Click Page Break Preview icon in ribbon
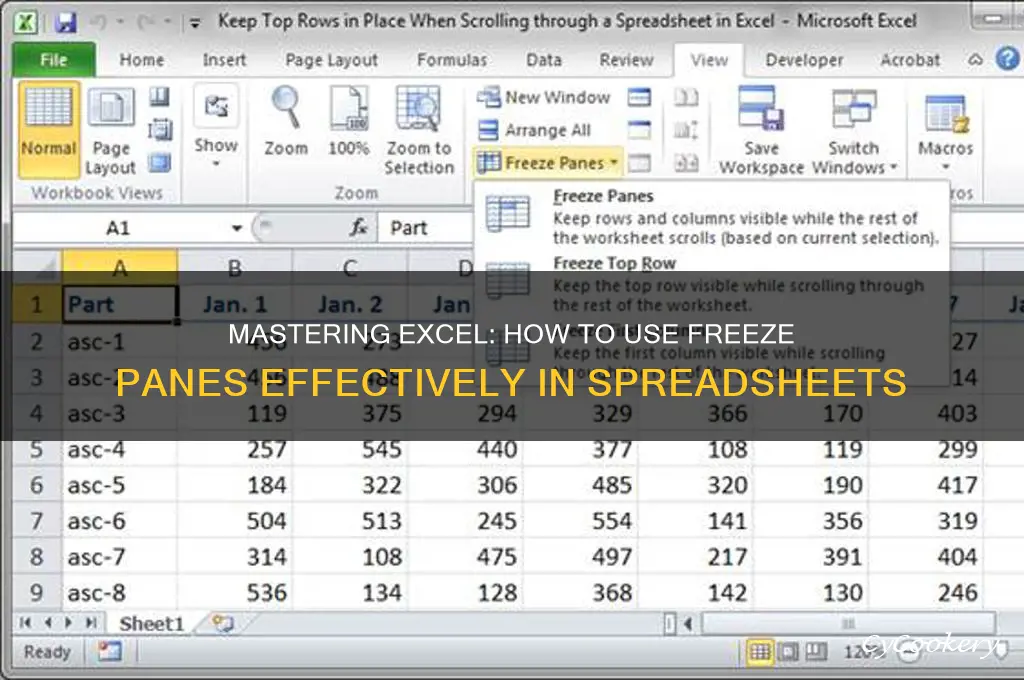The width and height of the screenshot is (1024, 680). (159, 98)
